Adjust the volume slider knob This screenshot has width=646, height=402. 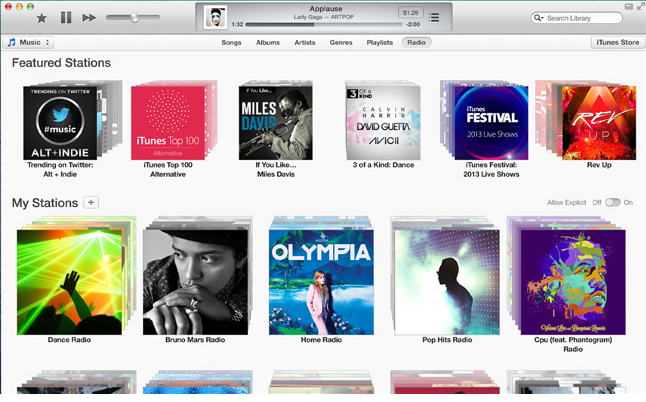[x=134, y=18]
